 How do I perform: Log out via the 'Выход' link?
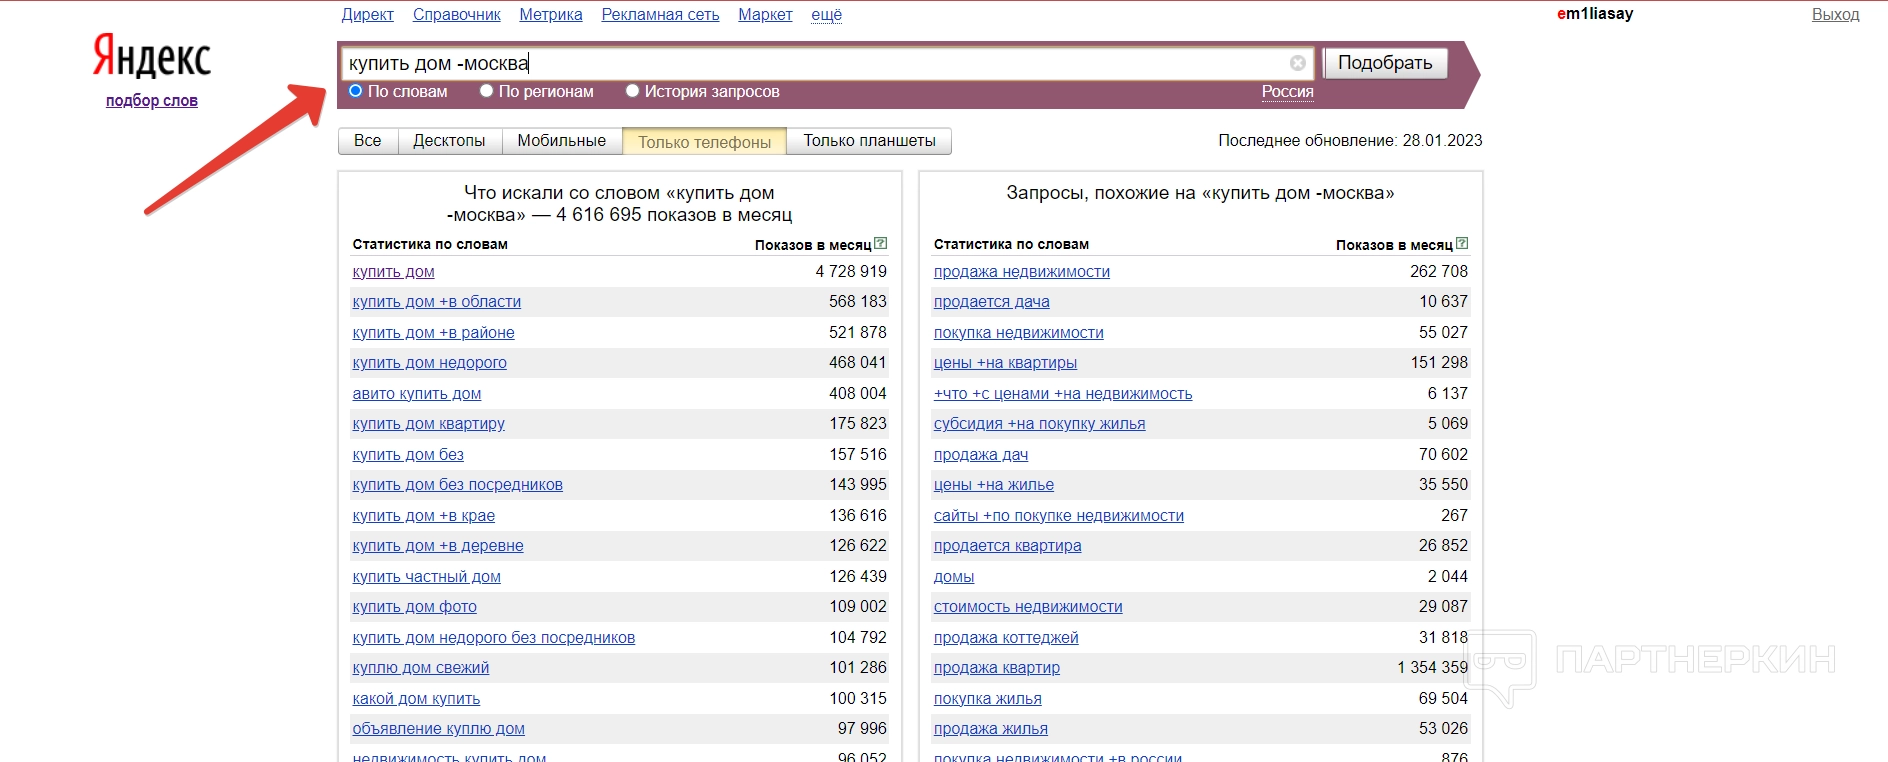[x=1835, y=14]
